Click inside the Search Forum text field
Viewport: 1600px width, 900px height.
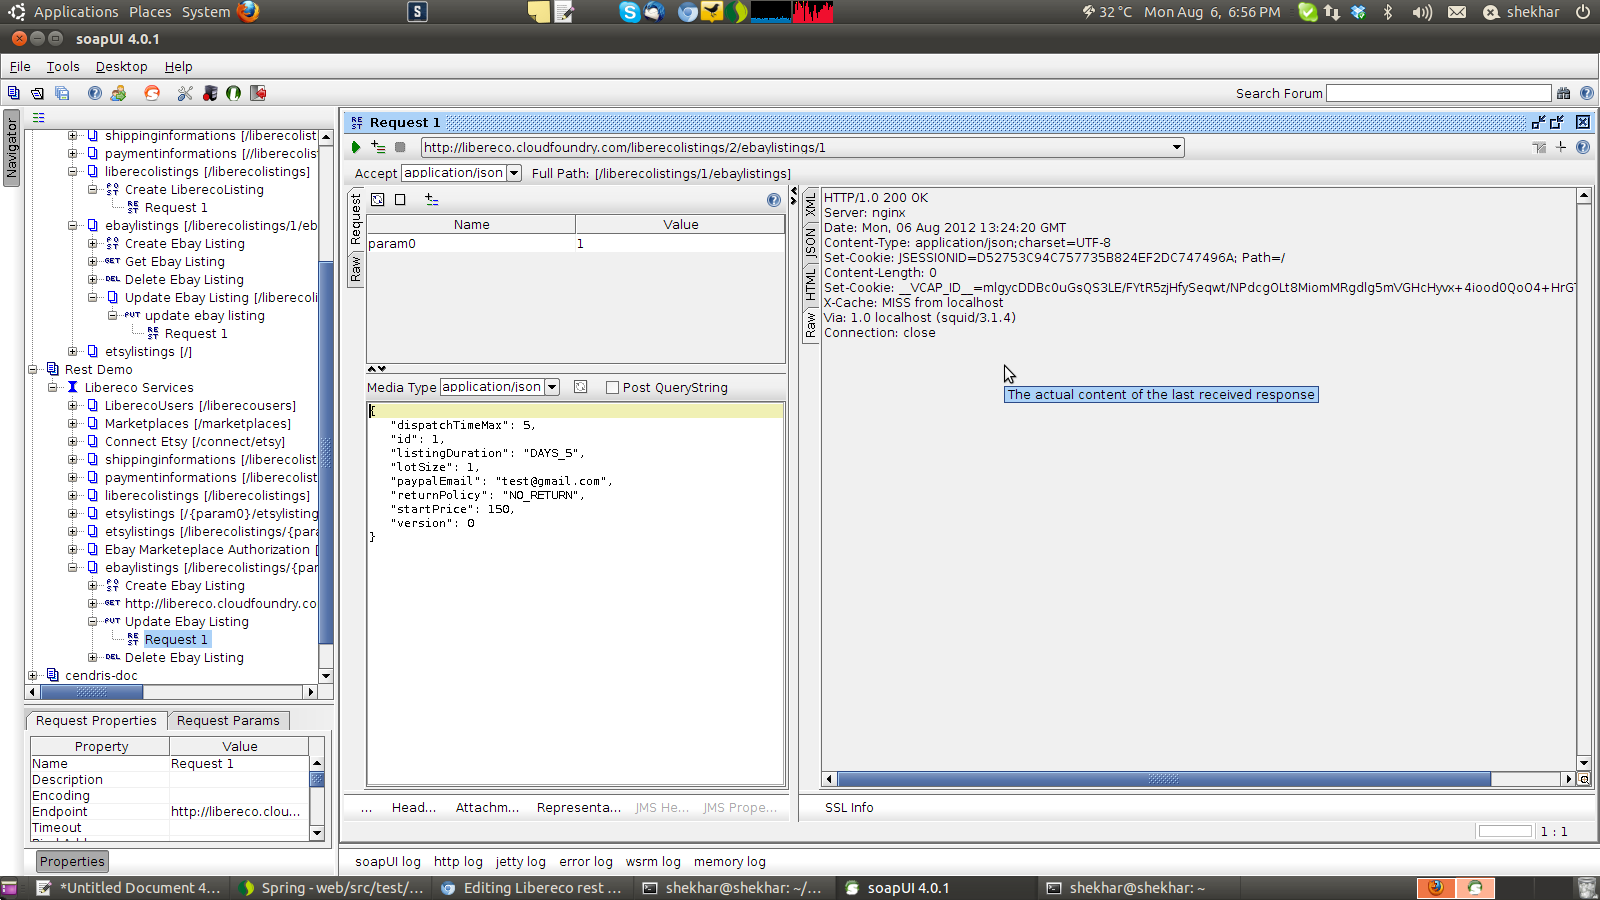(x=1438, y=93)
